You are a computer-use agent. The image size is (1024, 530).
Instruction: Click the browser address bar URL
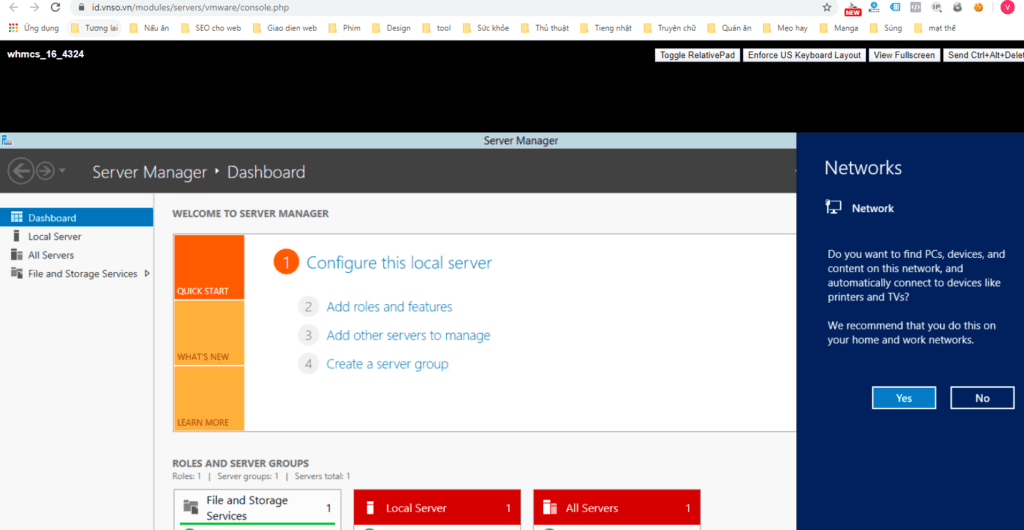(190, 8)
